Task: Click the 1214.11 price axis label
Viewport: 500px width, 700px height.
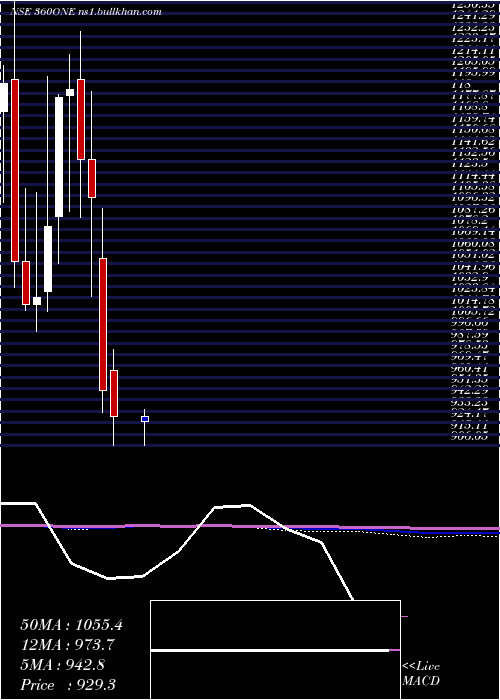Action: click(x=473, y=50)
